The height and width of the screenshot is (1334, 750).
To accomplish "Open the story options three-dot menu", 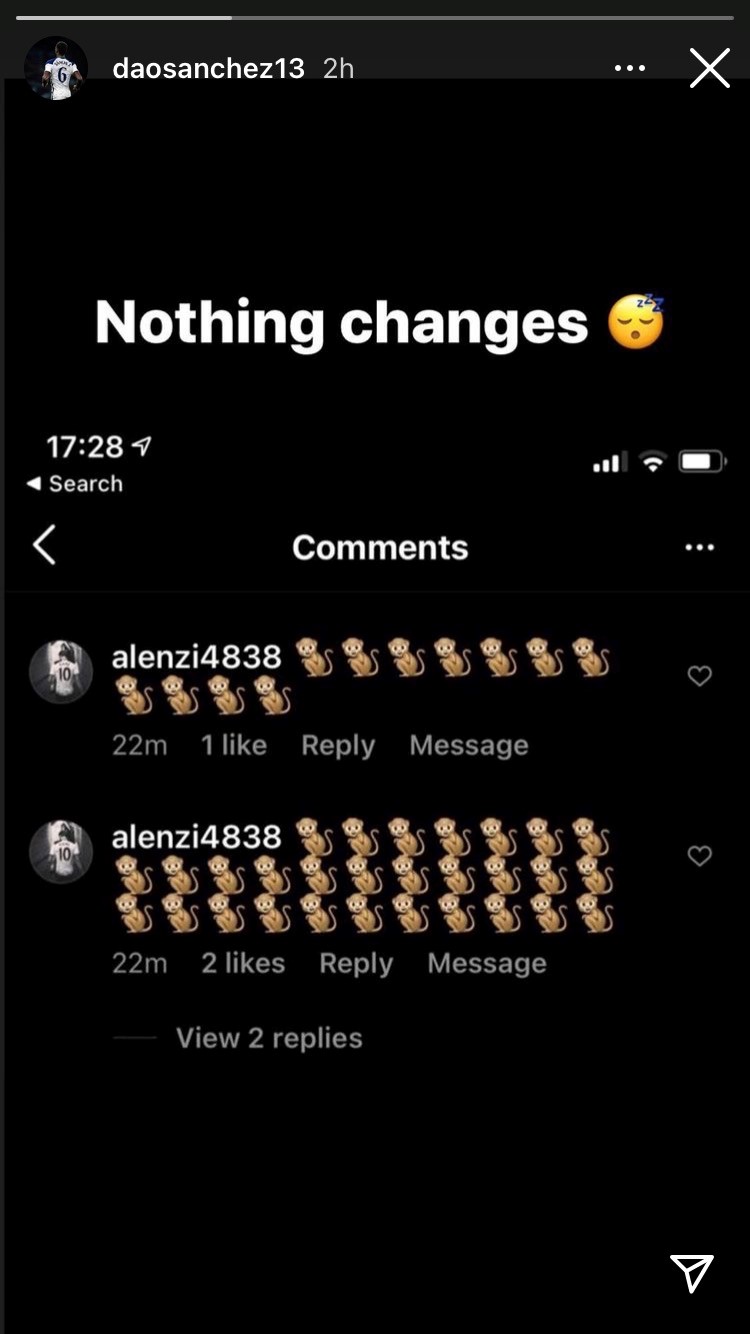I will 629,68.
